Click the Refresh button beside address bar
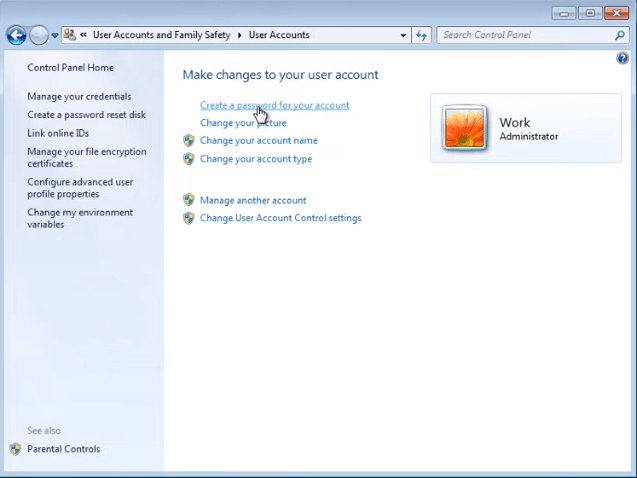The height and width of the screenshot is (478, 637). [x=421, y=35]
